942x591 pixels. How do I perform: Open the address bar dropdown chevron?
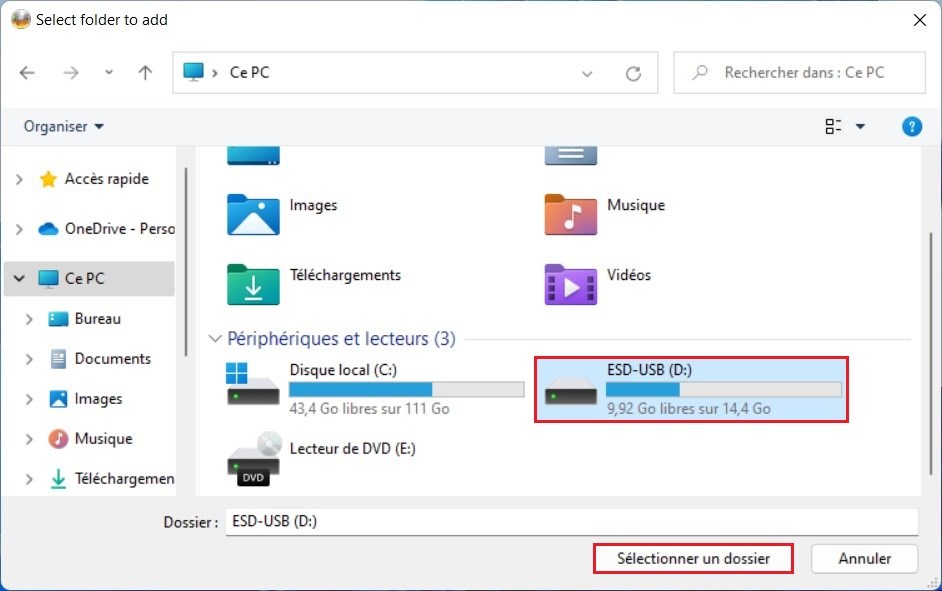588,73
